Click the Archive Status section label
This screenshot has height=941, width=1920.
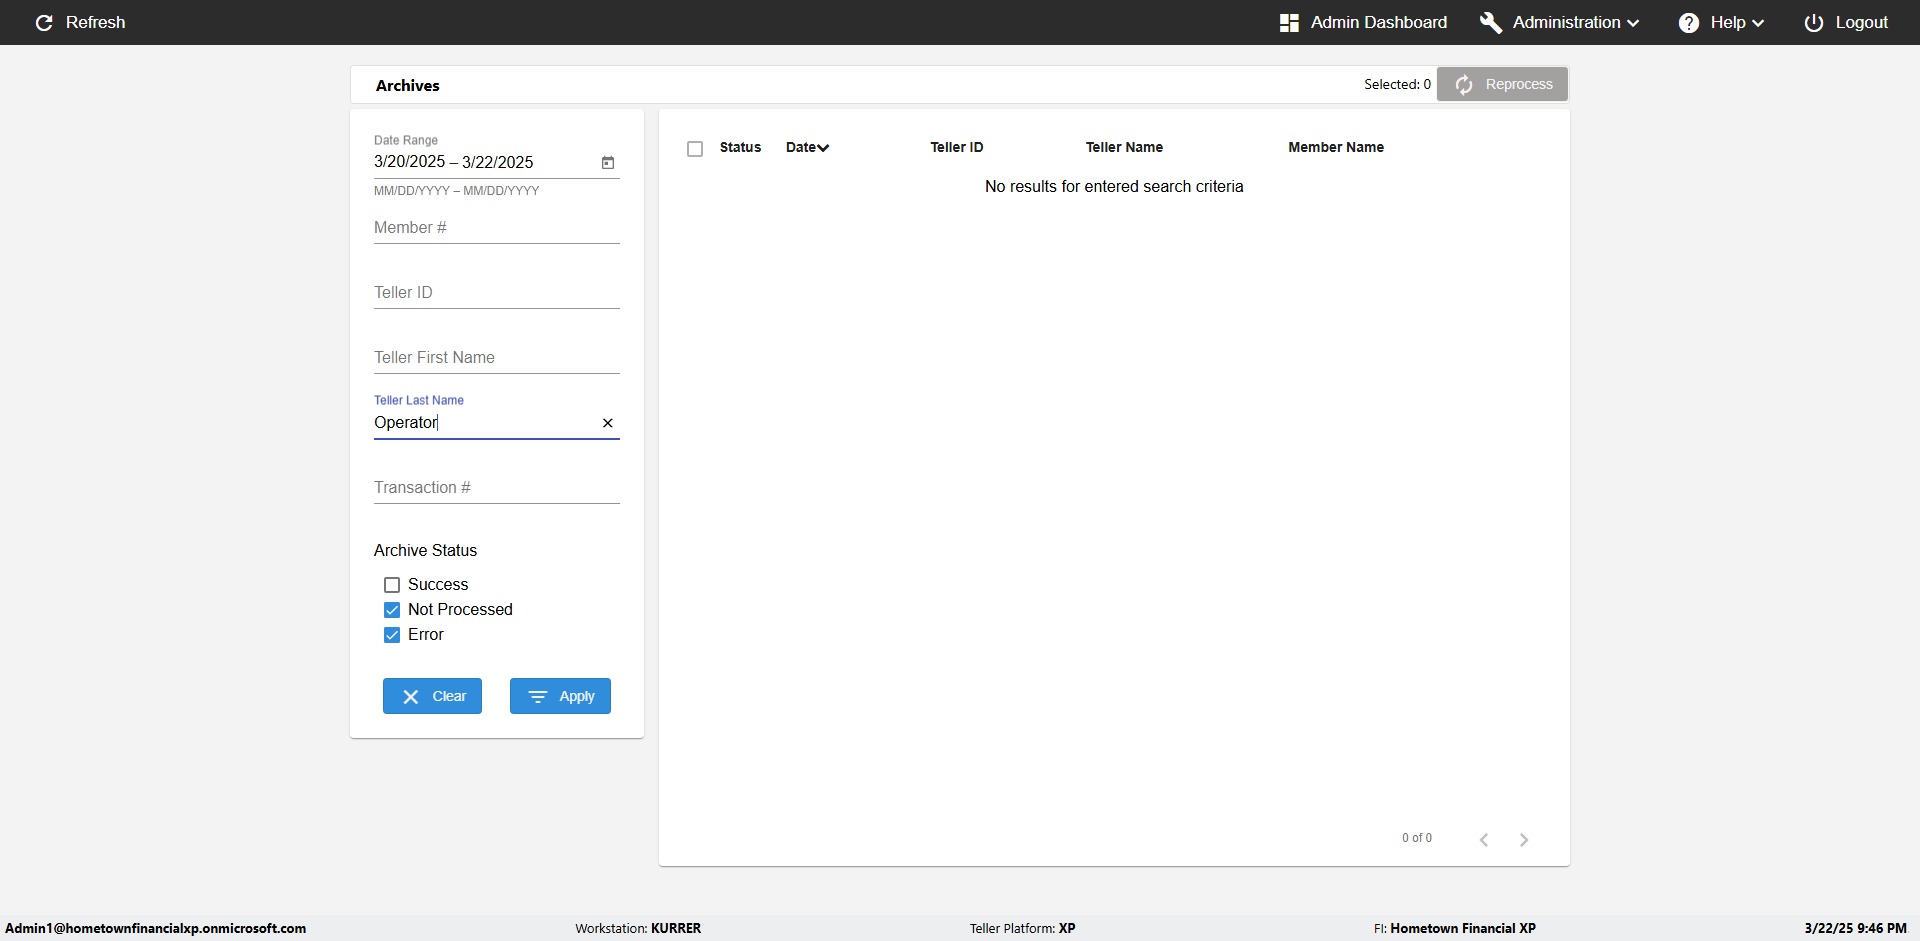425,551
